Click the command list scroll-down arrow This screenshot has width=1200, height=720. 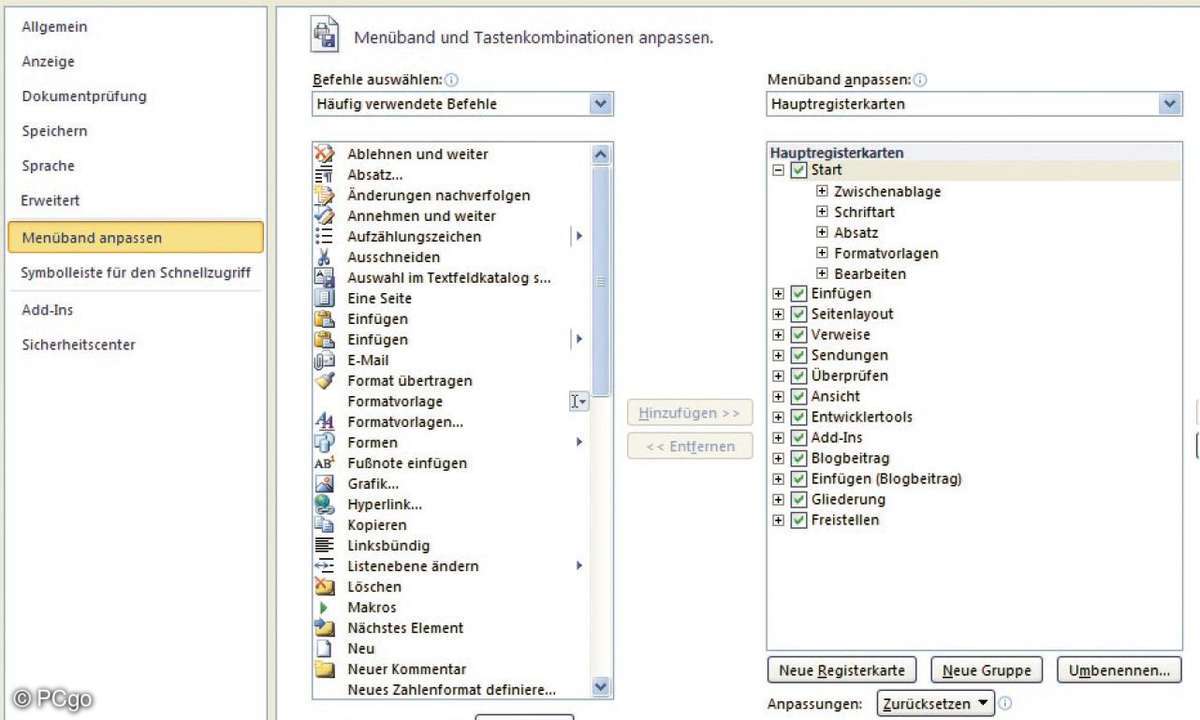(x=601, y=687)
